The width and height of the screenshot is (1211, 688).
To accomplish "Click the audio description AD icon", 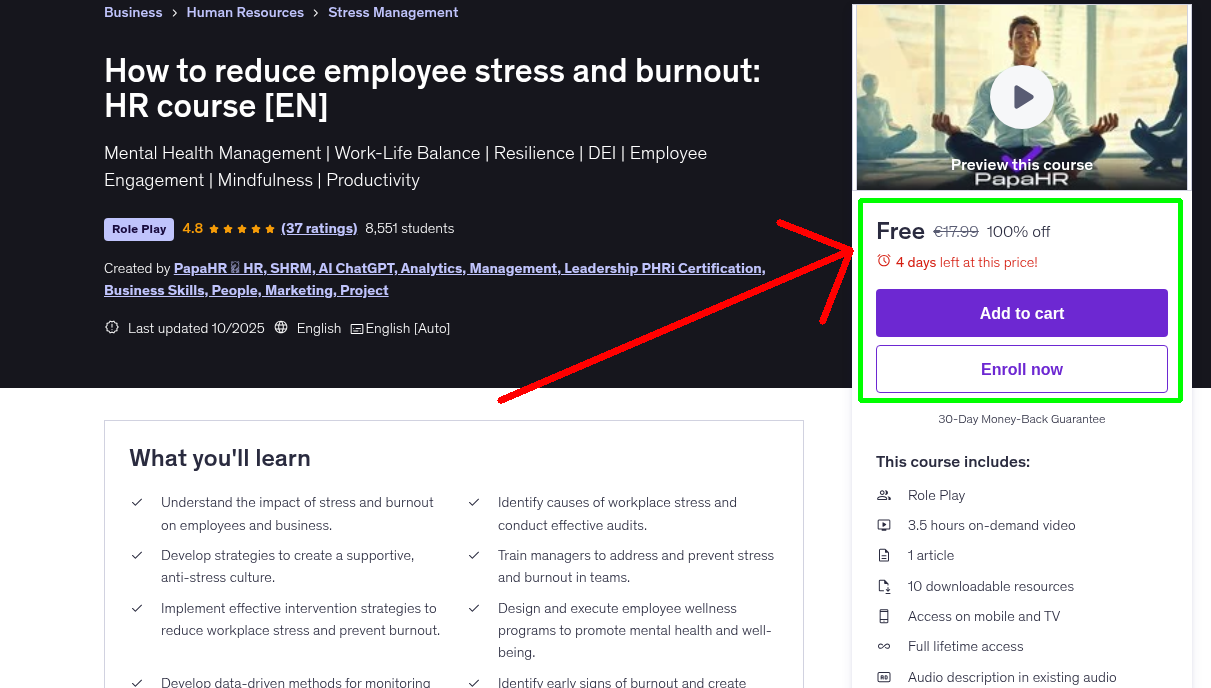I will tap(884, 677).
